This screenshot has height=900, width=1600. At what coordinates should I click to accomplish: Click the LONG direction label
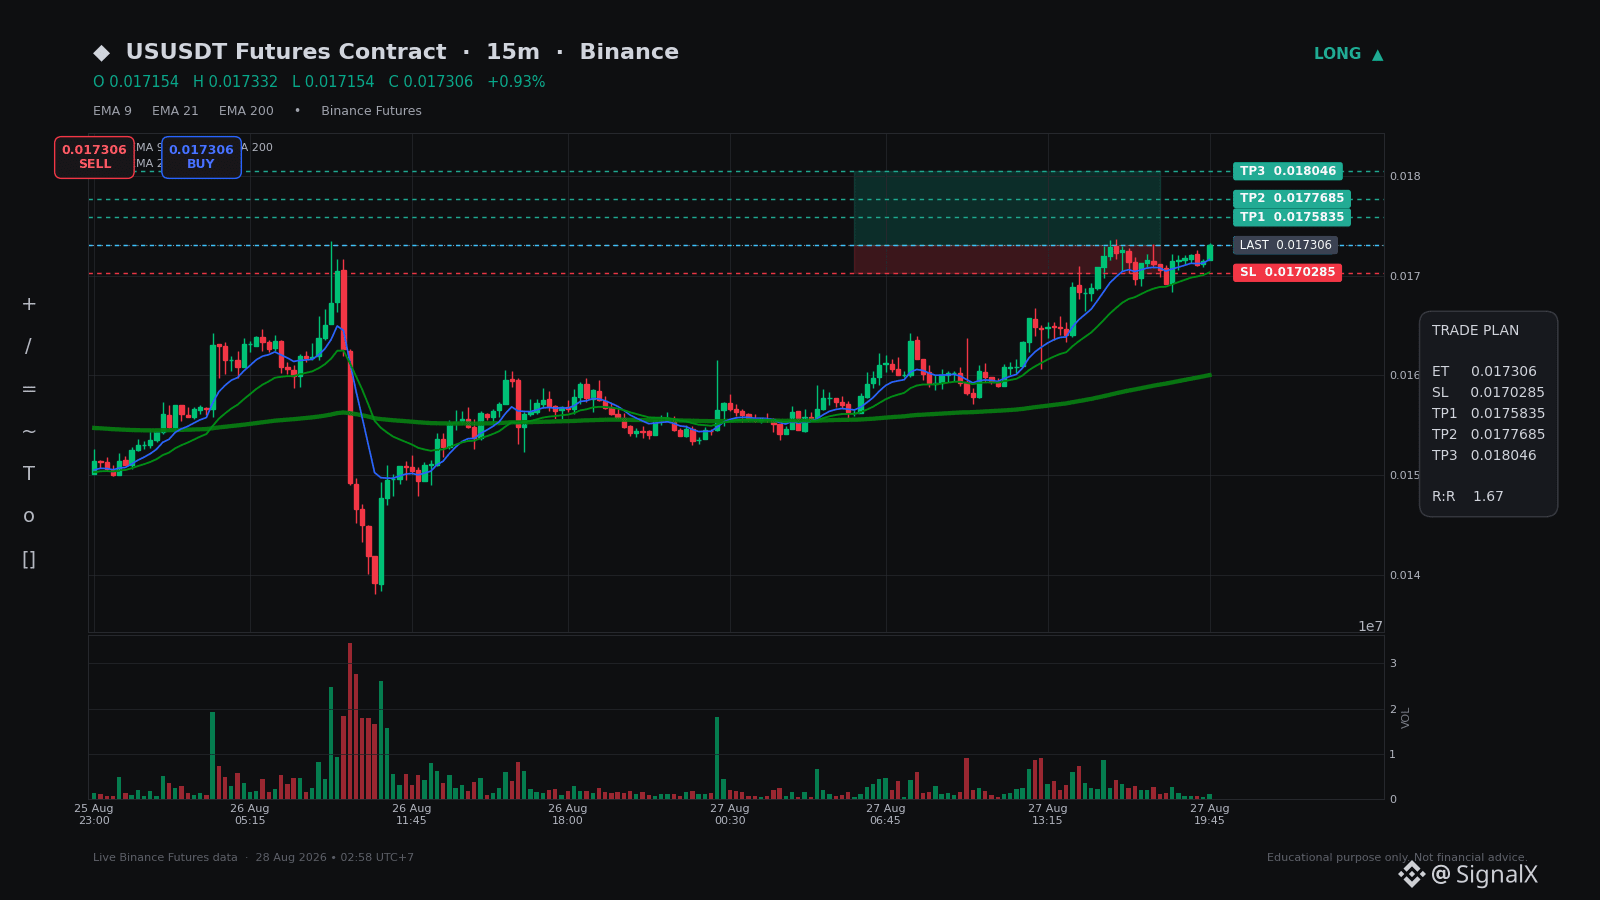(1337, 54)
